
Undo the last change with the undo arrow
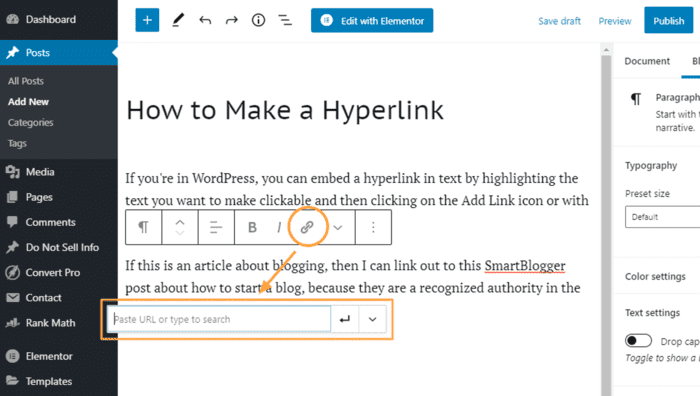click(205, 20)
